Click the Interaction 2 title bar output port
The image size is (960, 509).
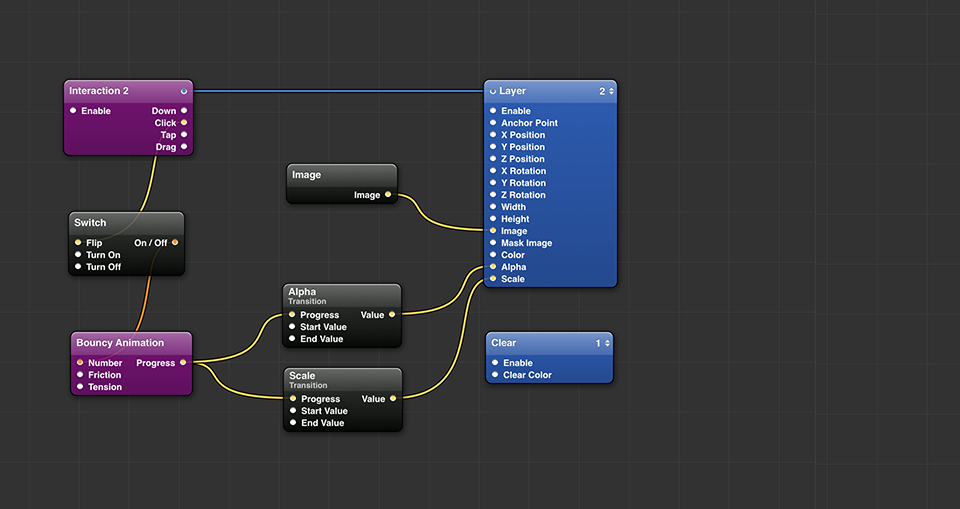[184, 91]
